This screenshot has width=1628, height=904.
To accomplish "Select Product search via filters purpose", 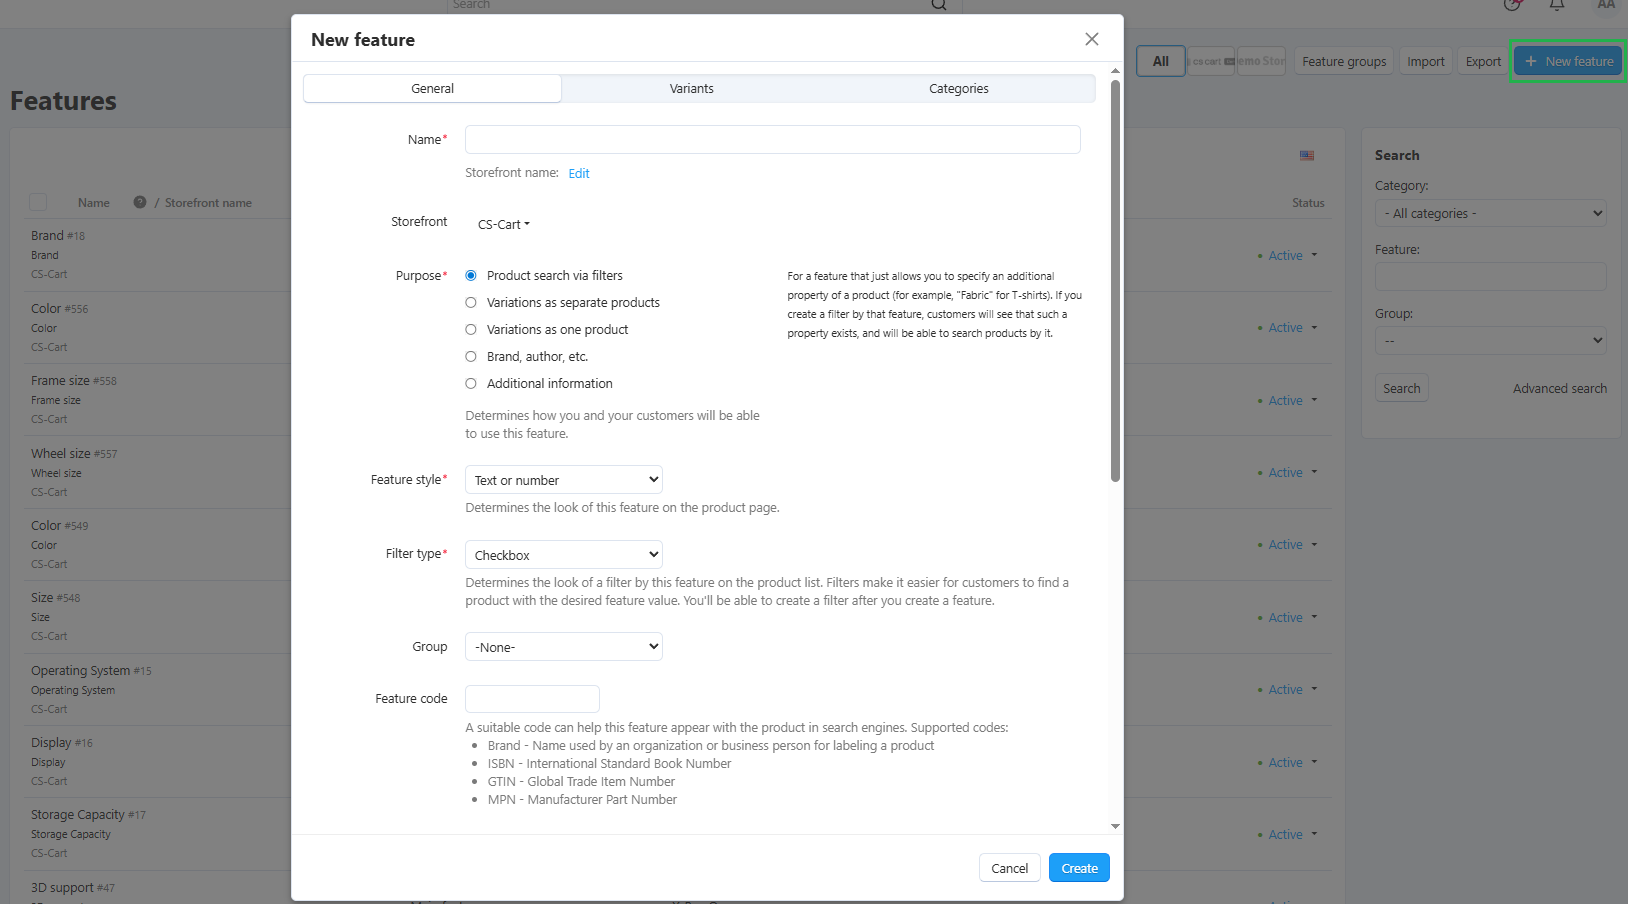I will (471, 276).
